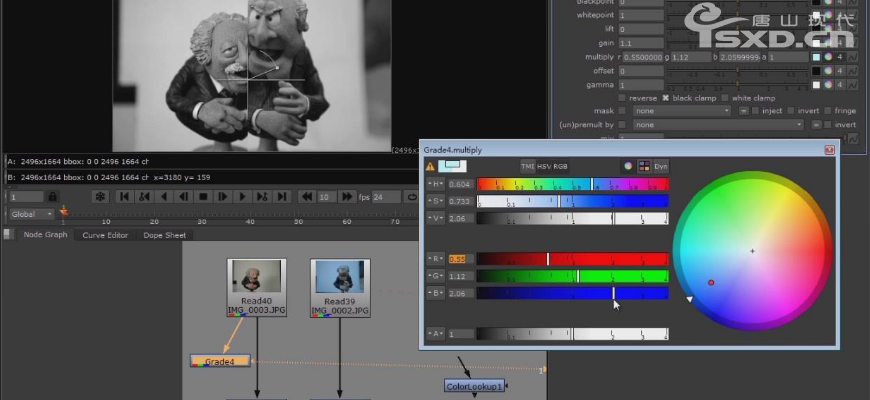Open the gamma curve animation icon
This screenshot has height=400, width=870.
(x=852, y=85)
